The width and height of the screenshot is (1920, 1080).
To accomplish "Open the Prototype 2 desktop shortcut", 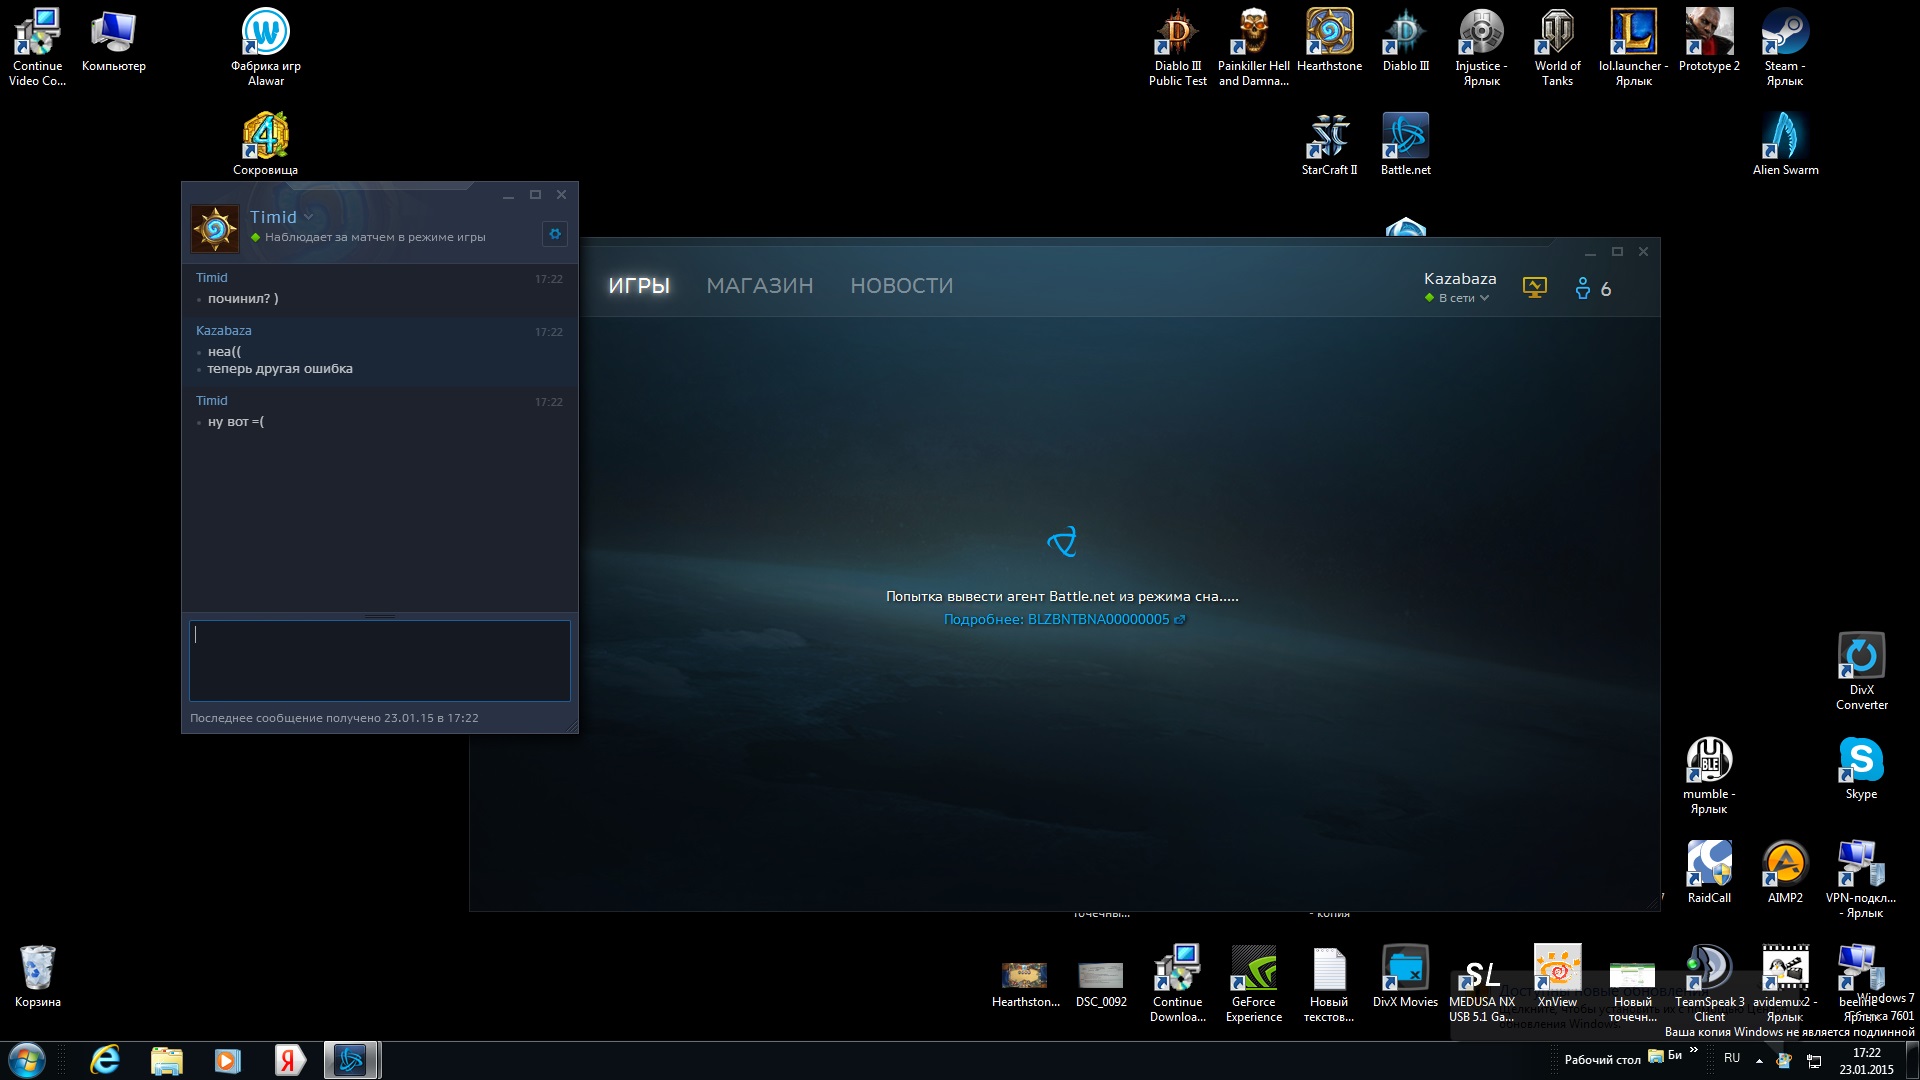I will pos(1710,40).
